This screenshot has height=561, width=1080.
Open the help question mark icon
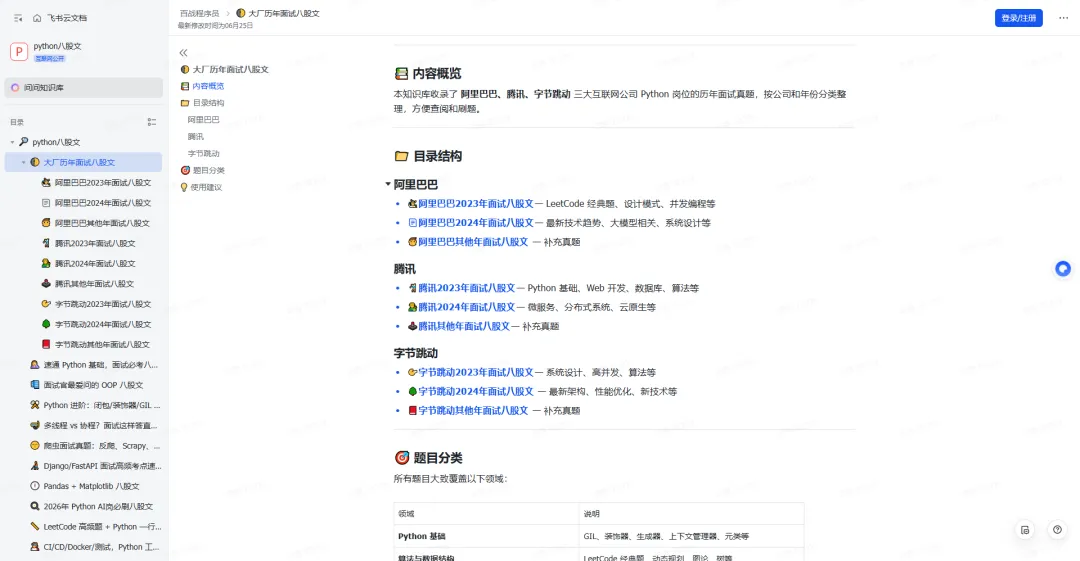click(x=1057, y=530)
